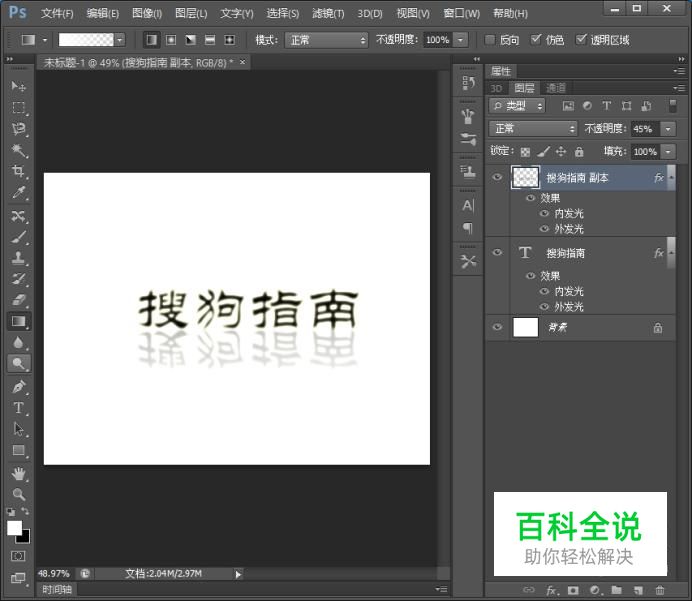Screen dimensions: 692x601
Task: Open the 文件(F) menu
Action: point(57,14)
